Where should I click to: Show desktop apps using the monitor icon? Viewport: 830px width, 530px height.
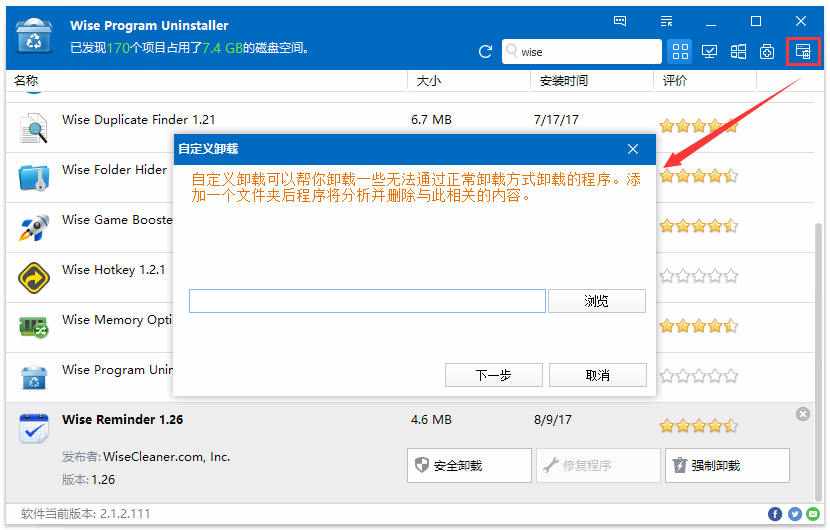(x=709, y=52)
